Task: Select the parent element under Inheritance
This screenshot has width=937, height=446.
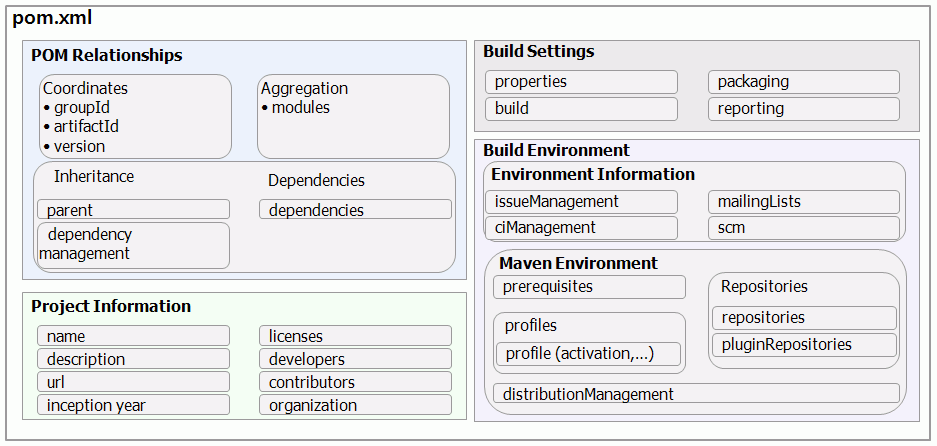Action: click(x=133, y=210)
